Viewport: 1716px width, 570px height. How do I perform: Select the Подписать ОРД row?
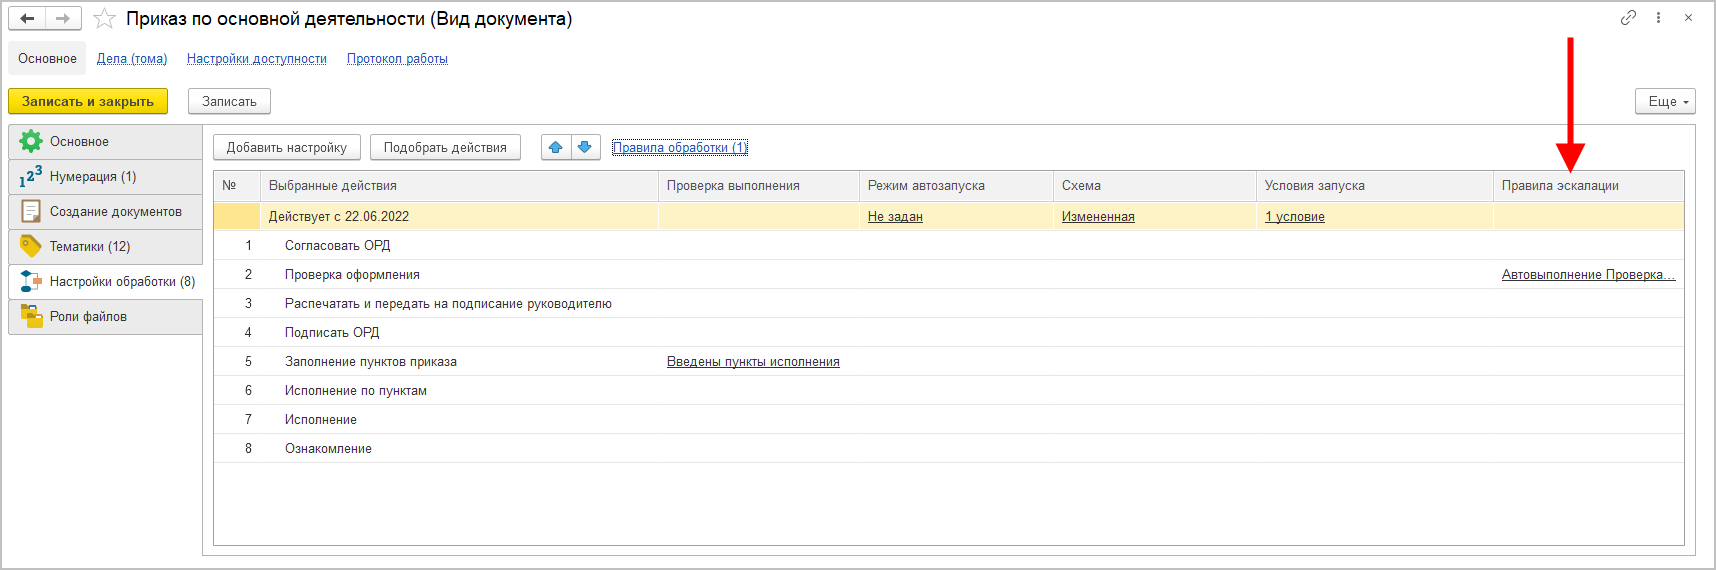pos(332,333)
